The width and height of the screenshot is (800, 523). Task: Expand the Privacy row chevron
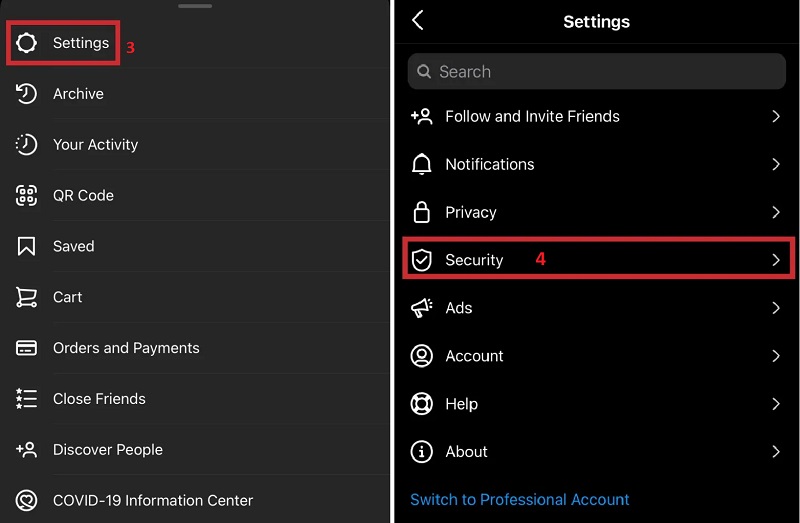pos(776,212)
